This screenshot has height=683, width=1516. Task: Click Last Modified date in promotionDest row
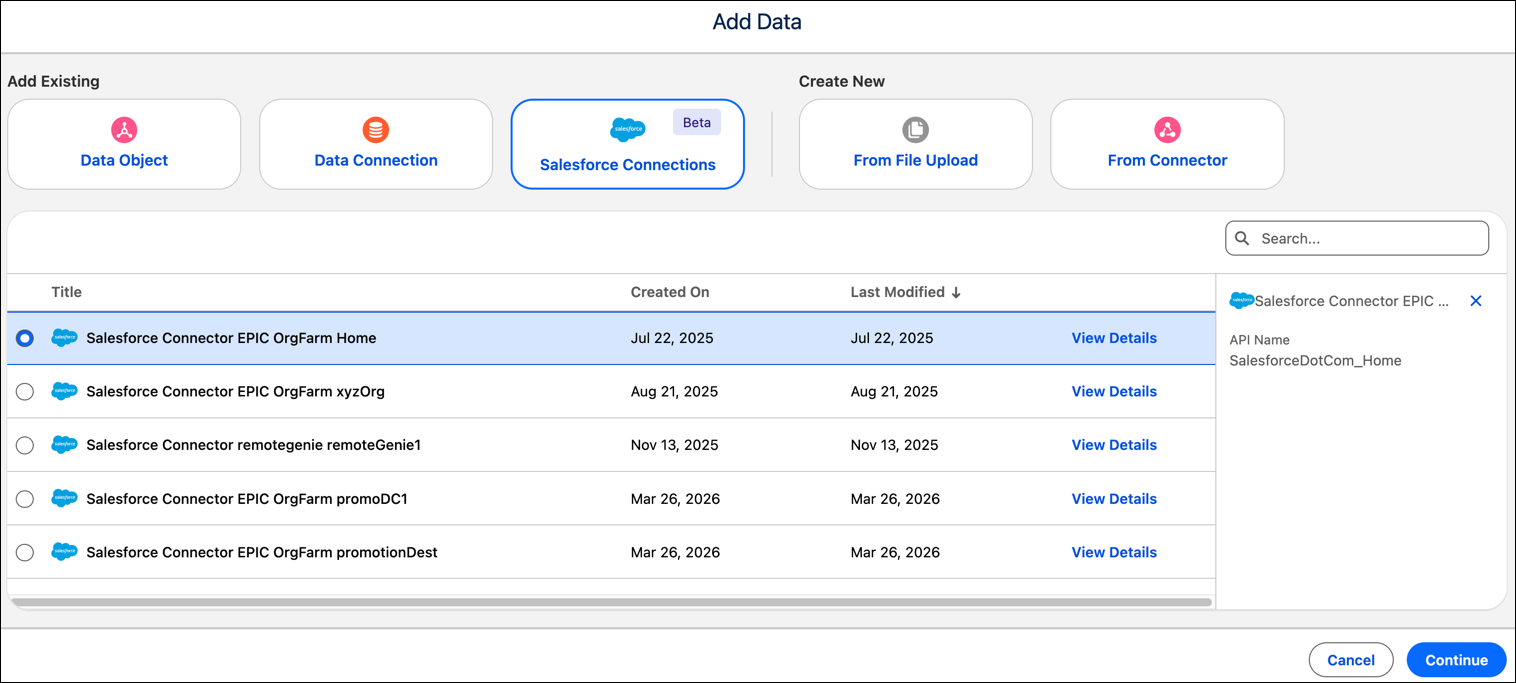point(895,552)
